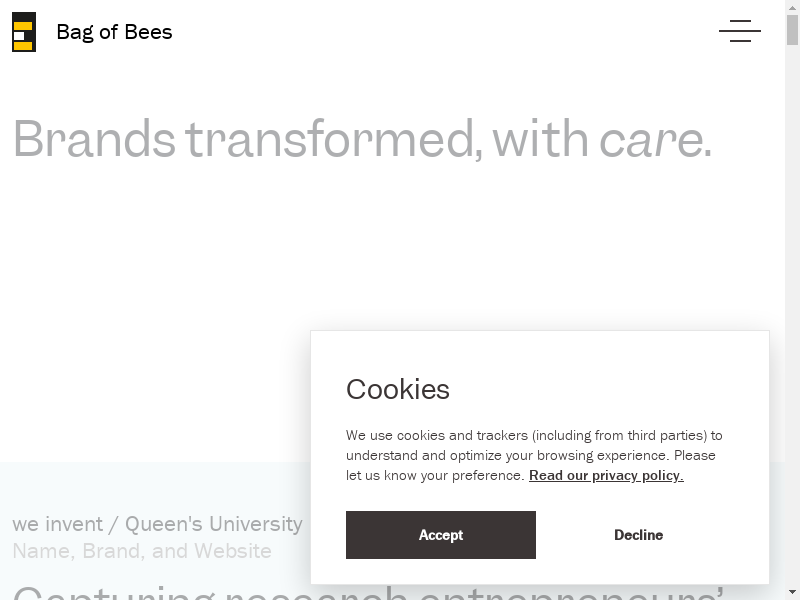The height and width of the screenshot is (600, 800).
Task: Click the vertical scrollbar thumb
Action: click(792, 30)
